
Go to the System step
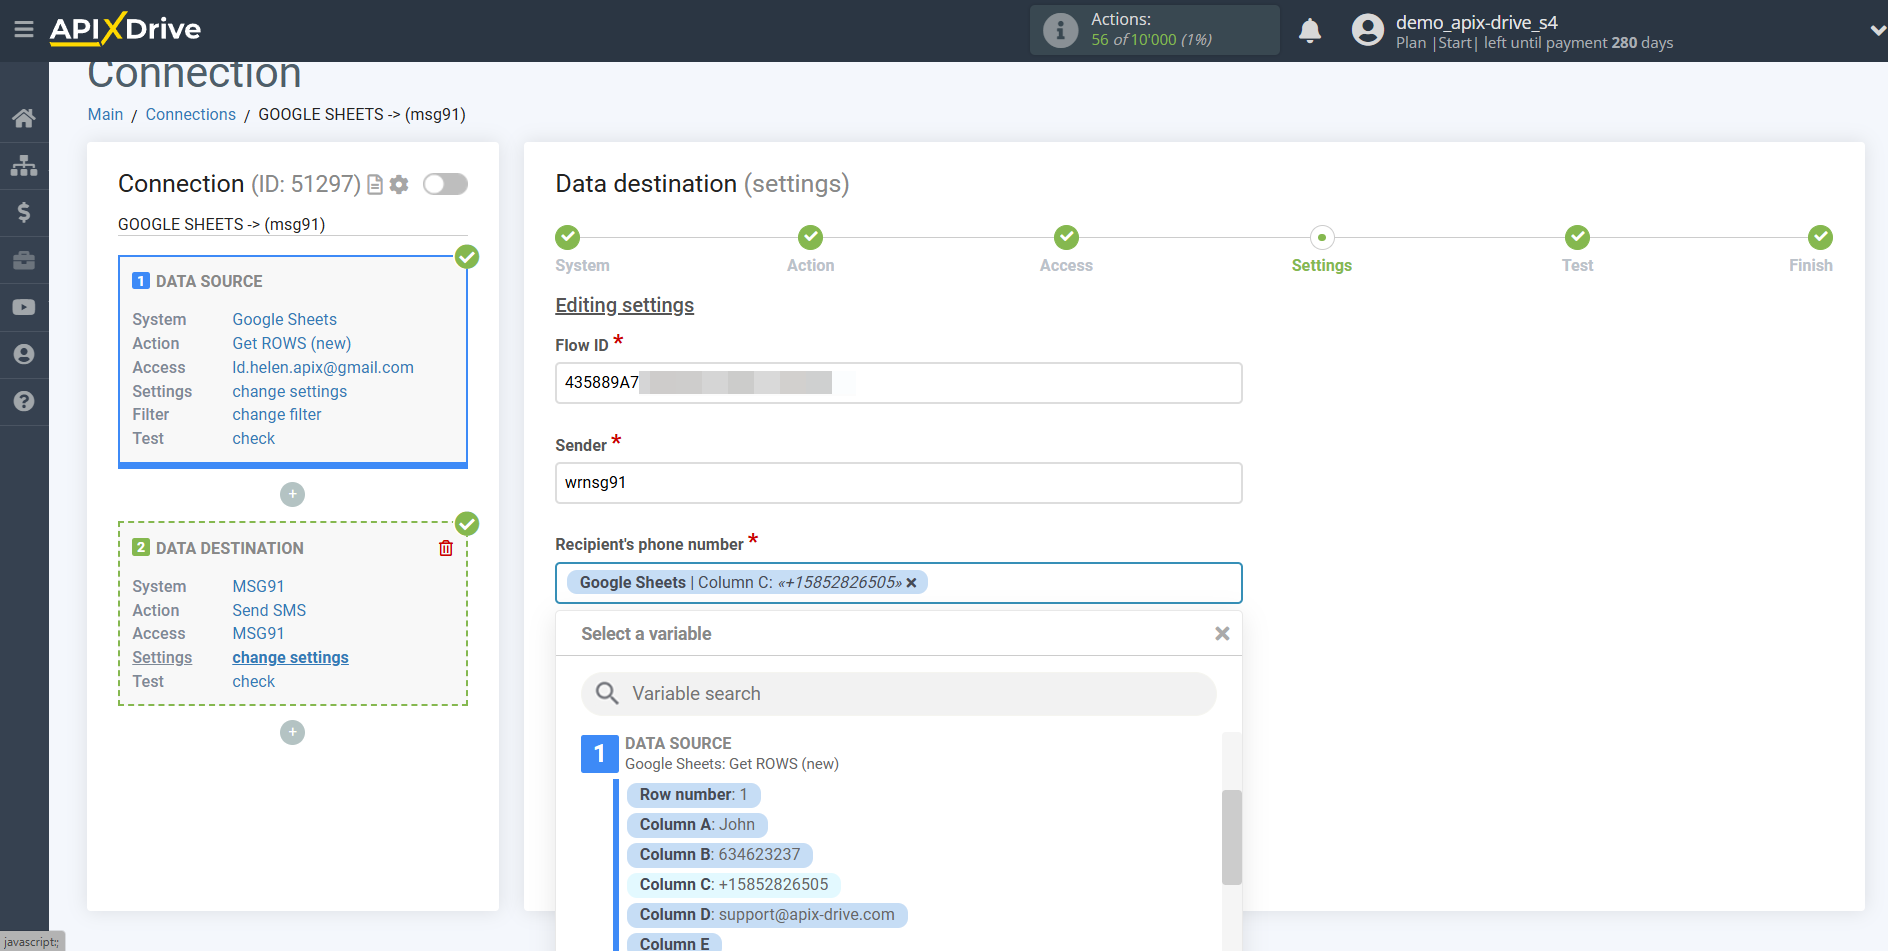click(x=568, y=237)
